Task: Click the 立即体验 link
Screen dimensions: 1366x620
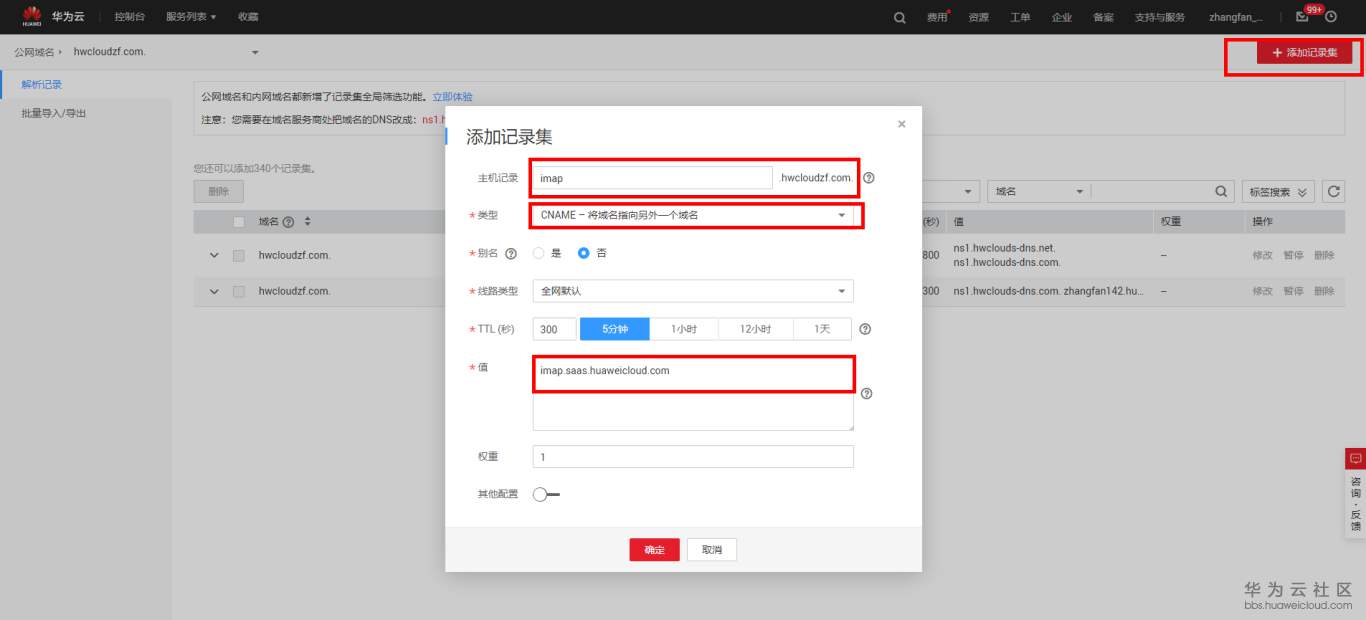Action: 452,97
